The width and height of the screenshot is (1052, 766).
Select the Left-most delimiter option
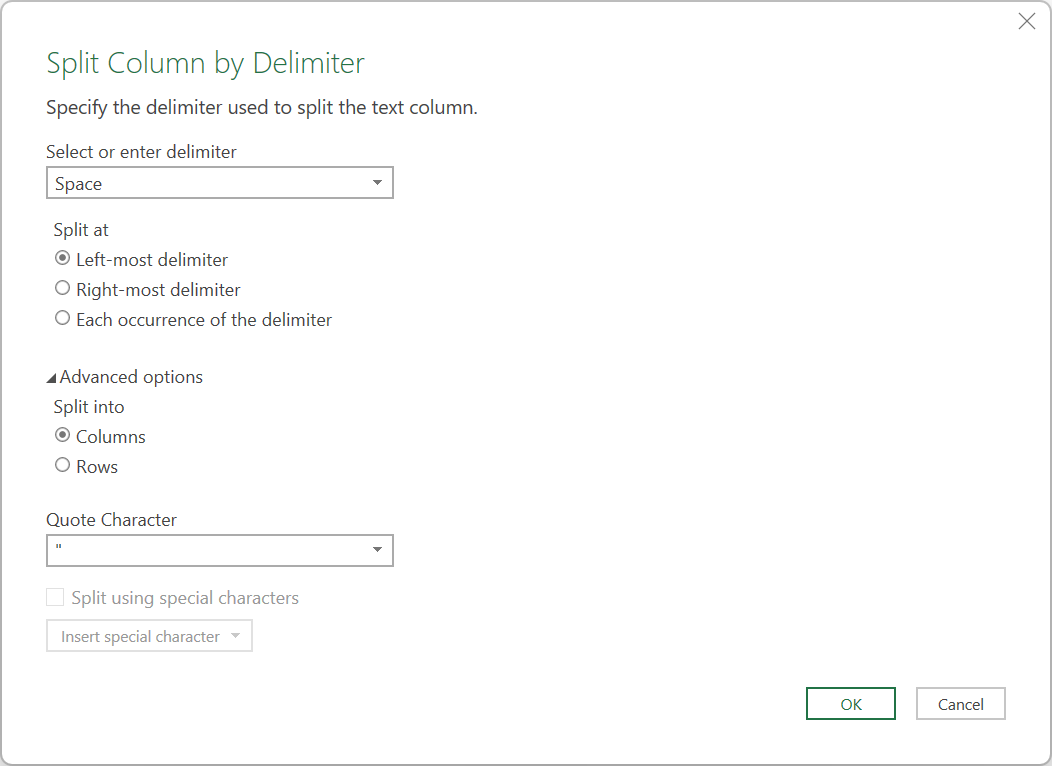click(62, 258)
